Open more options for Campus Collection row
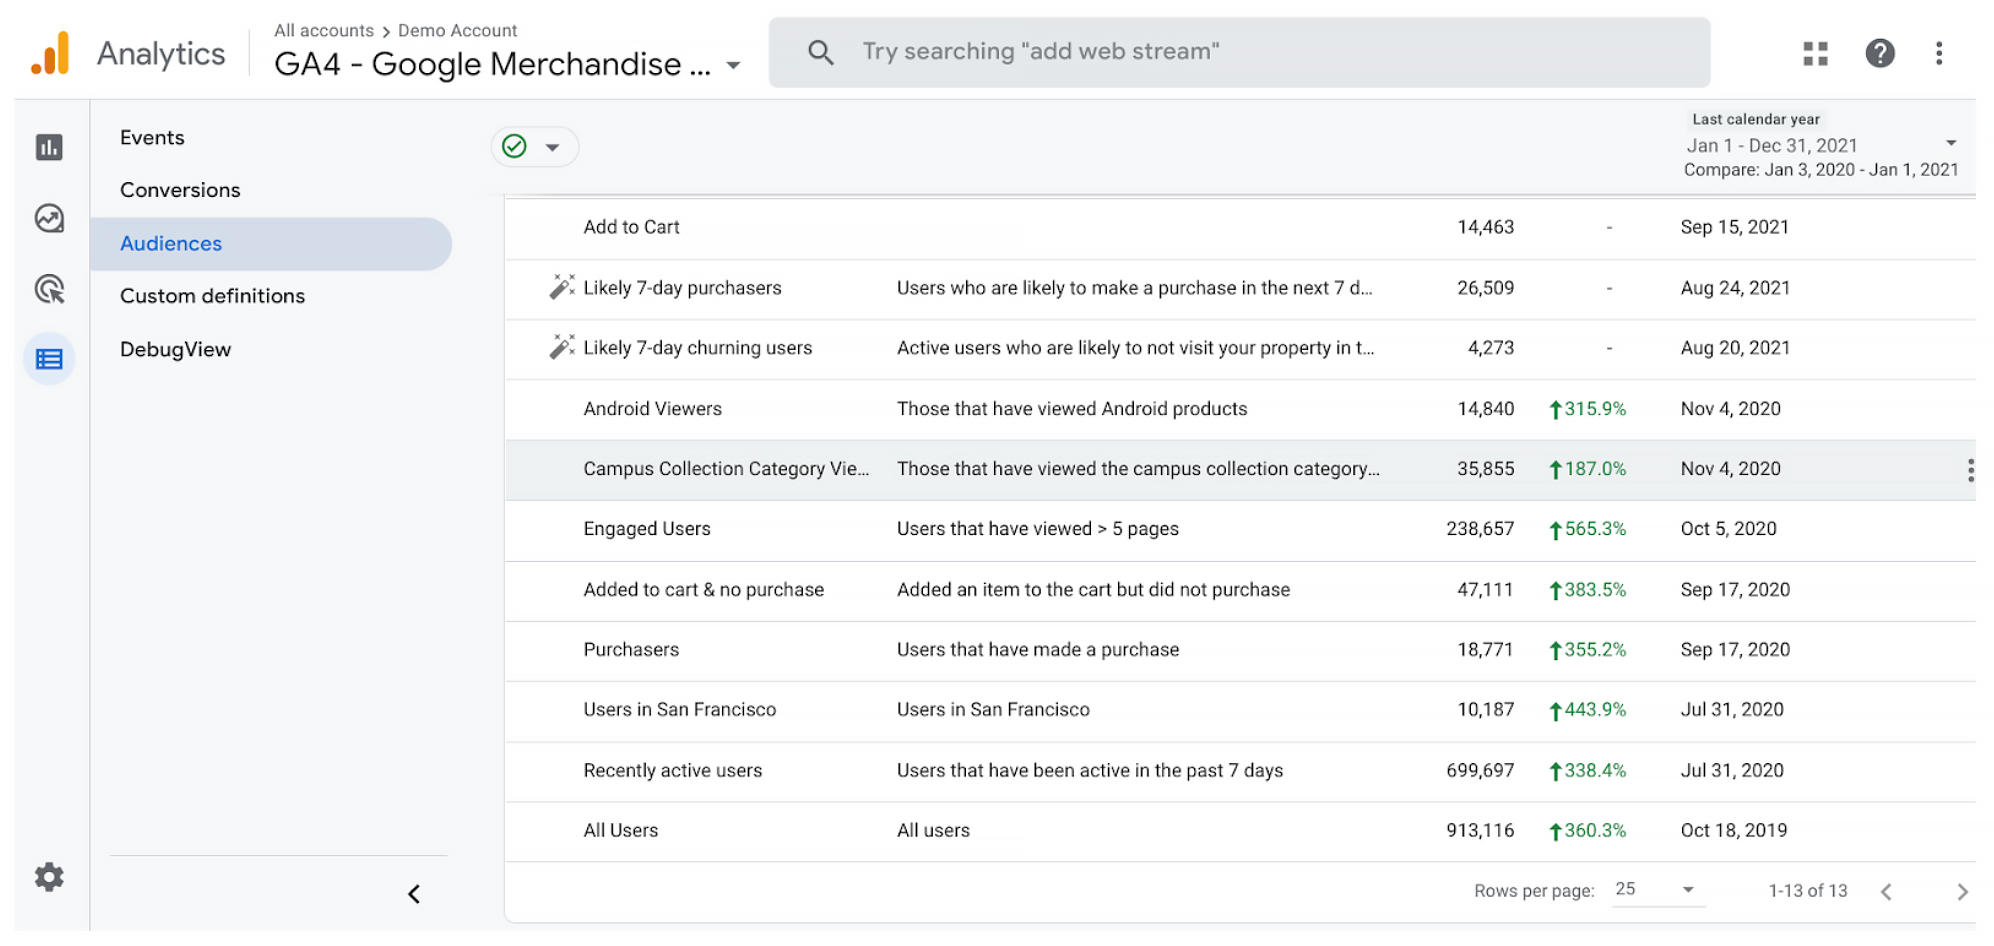The width and height of the screenshot is (1994, 946). tap(1969, 470)
